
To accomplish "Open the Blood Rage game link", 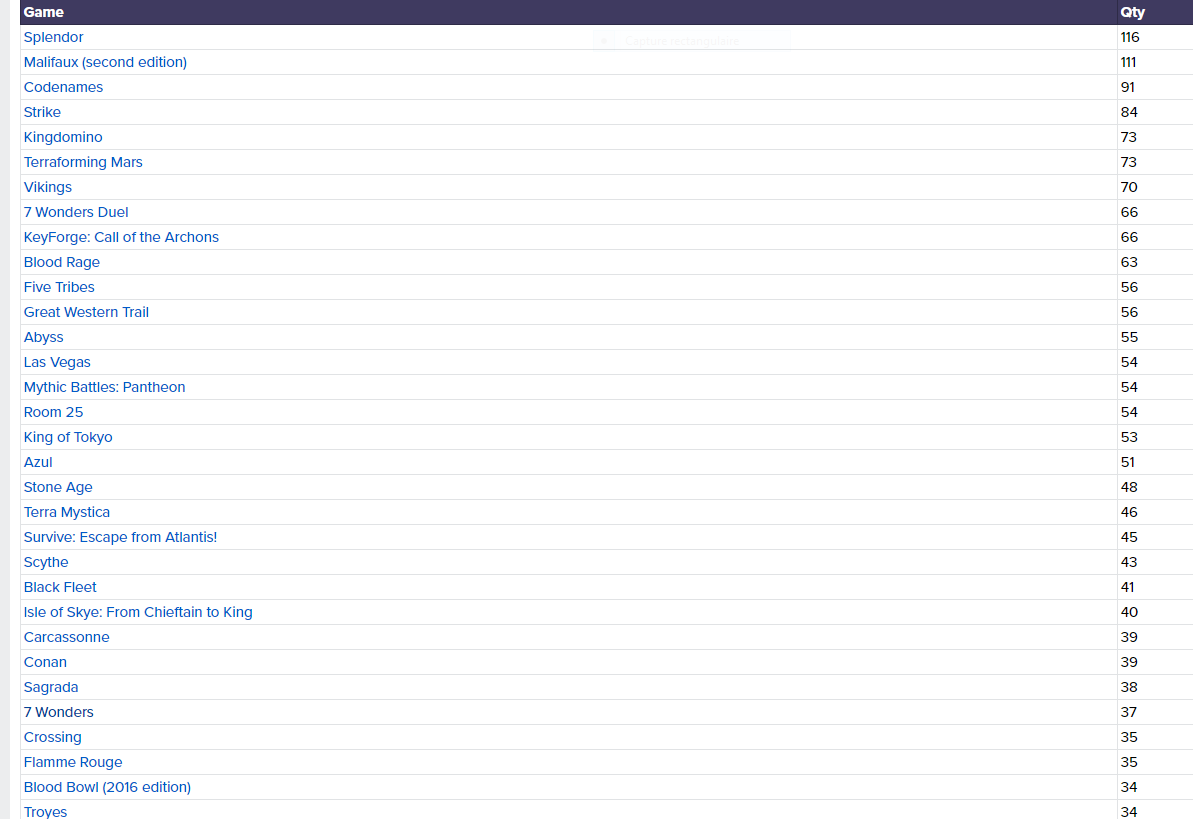I will [62, 262].
